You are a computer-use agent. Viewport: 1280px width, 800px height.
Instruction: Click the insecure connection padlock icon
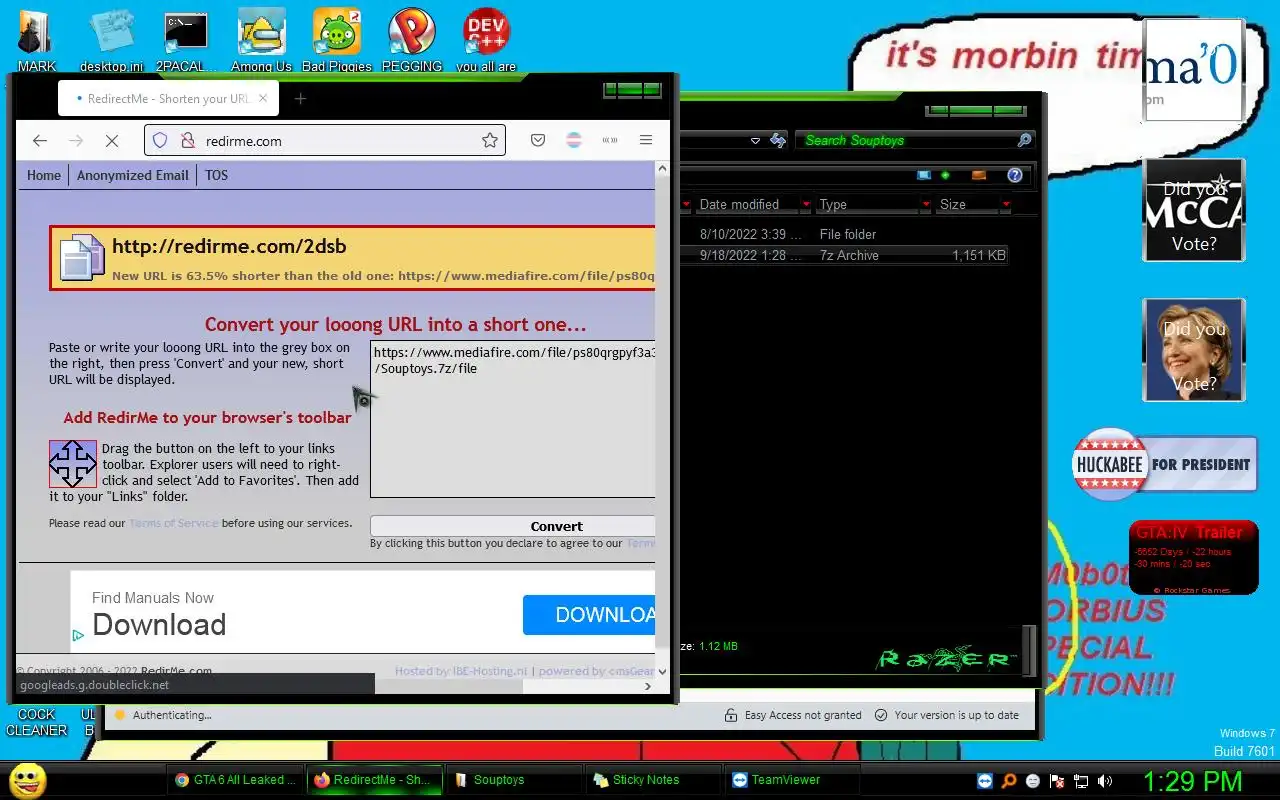187,141
